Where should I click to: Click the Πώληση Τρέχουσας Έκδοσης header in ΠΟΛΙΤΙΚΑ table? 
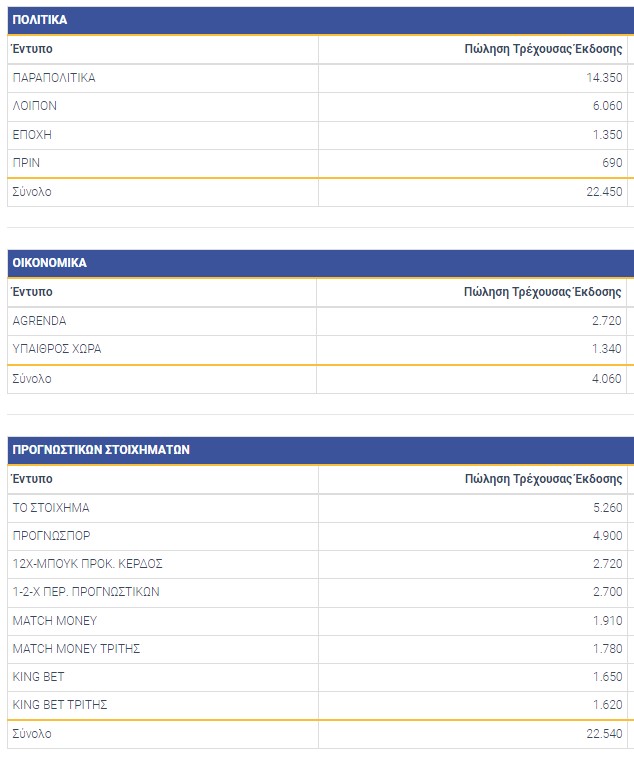click(543, 49)
